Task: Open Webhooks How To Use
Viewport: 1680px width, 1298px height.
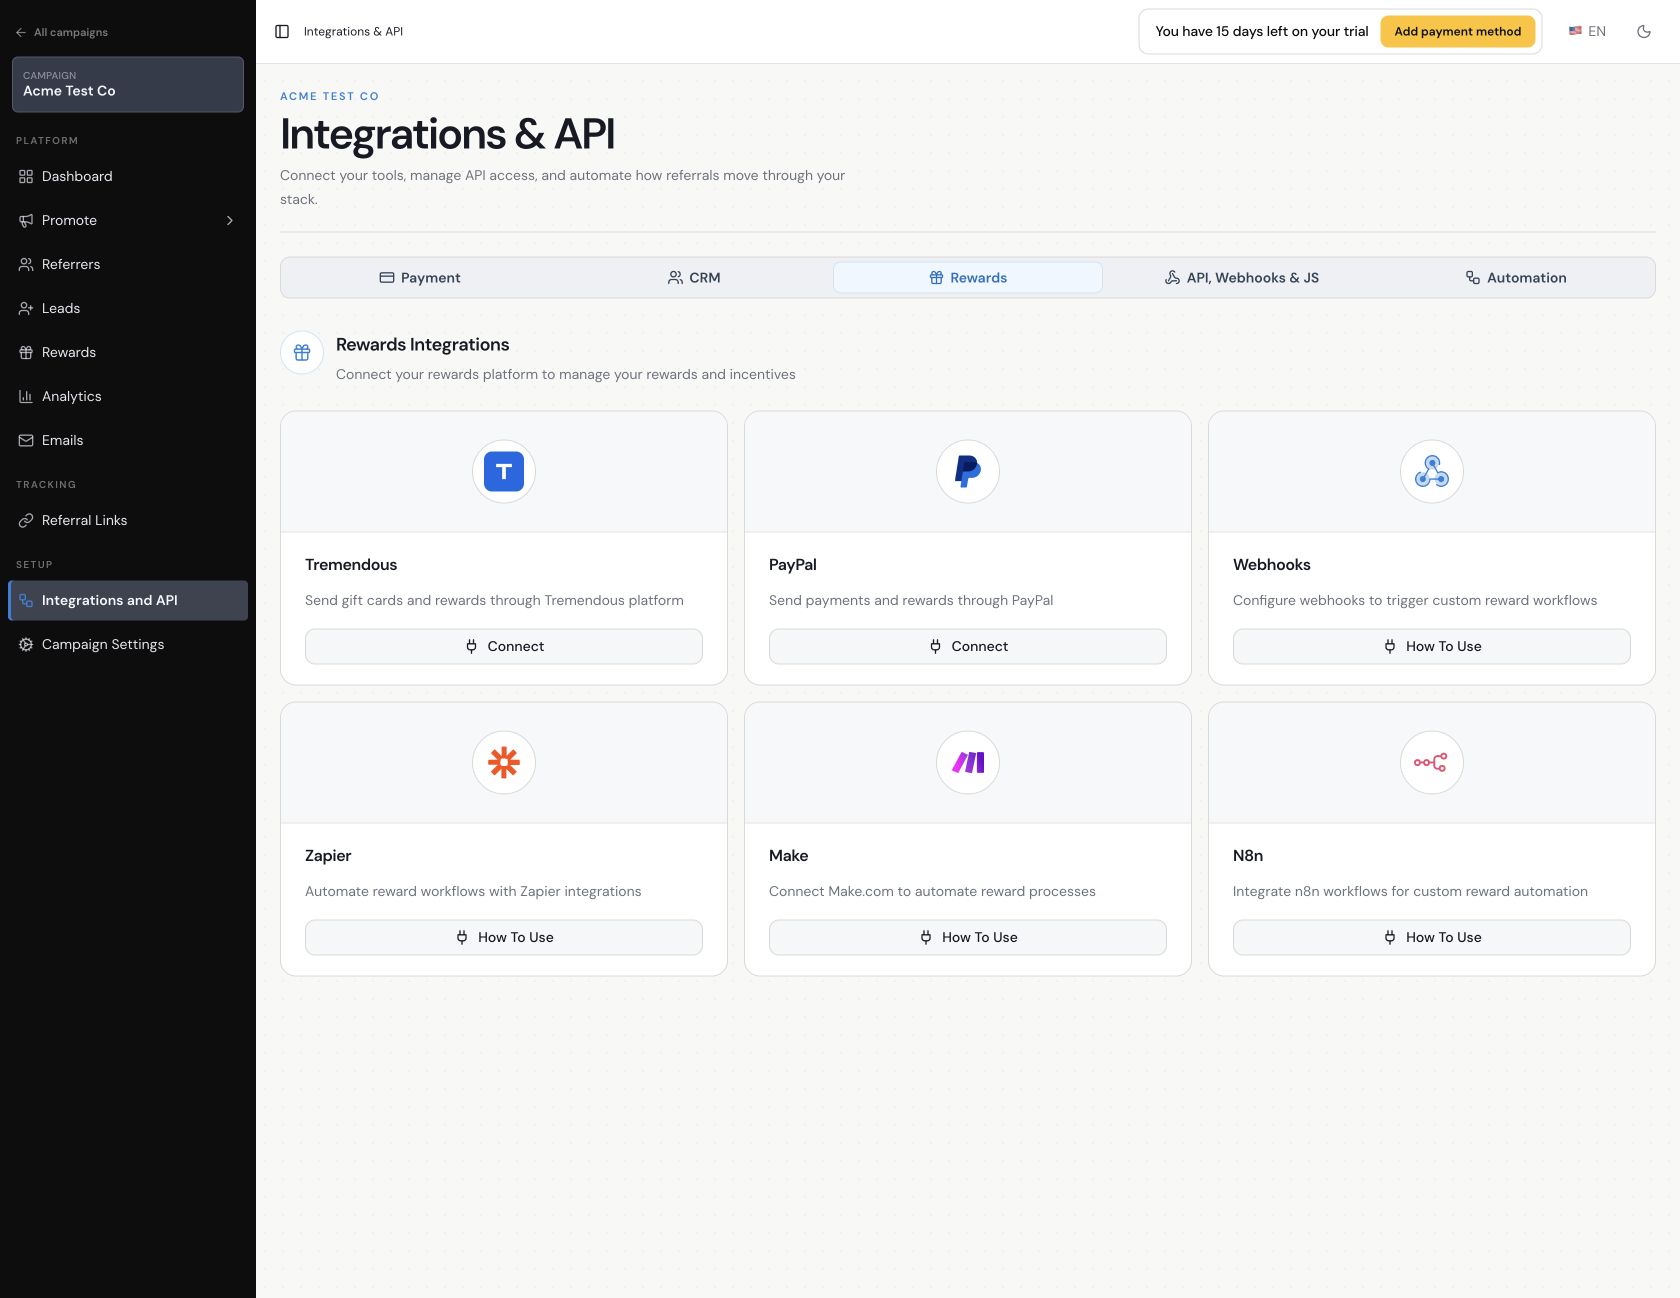Action: pos(1432,646)
